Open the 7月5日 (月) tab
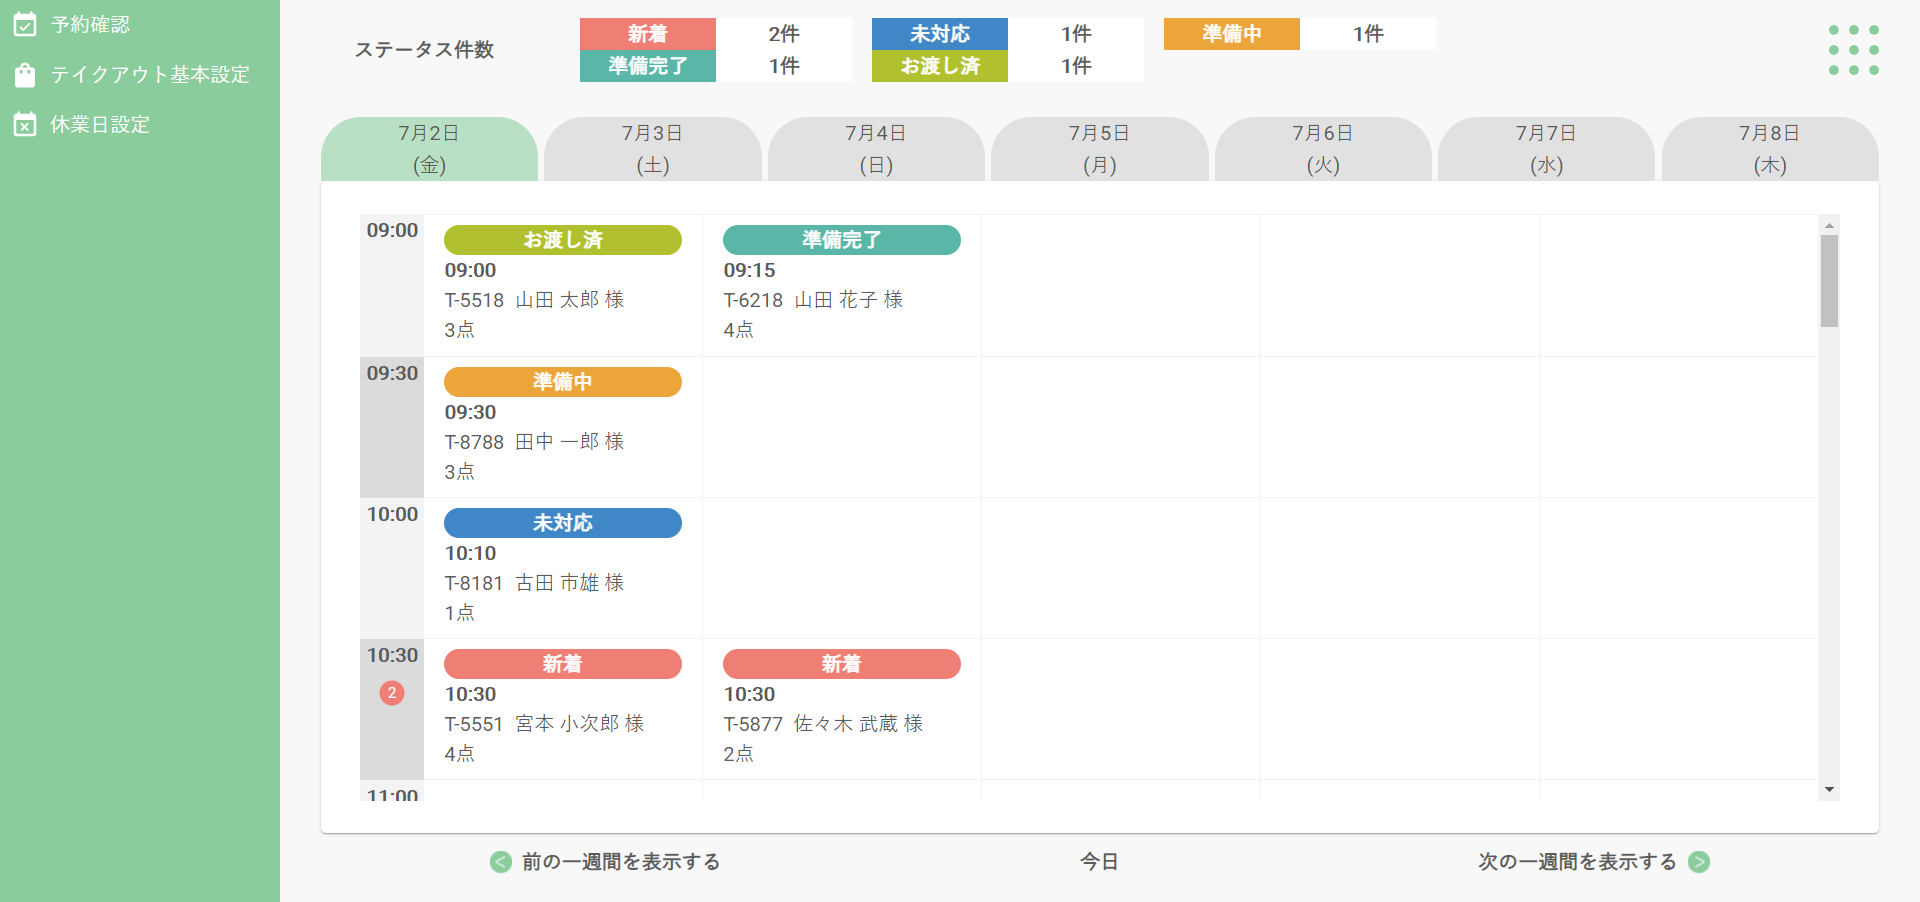Screen dimensions: 1920x902 tap(1099, 149)
